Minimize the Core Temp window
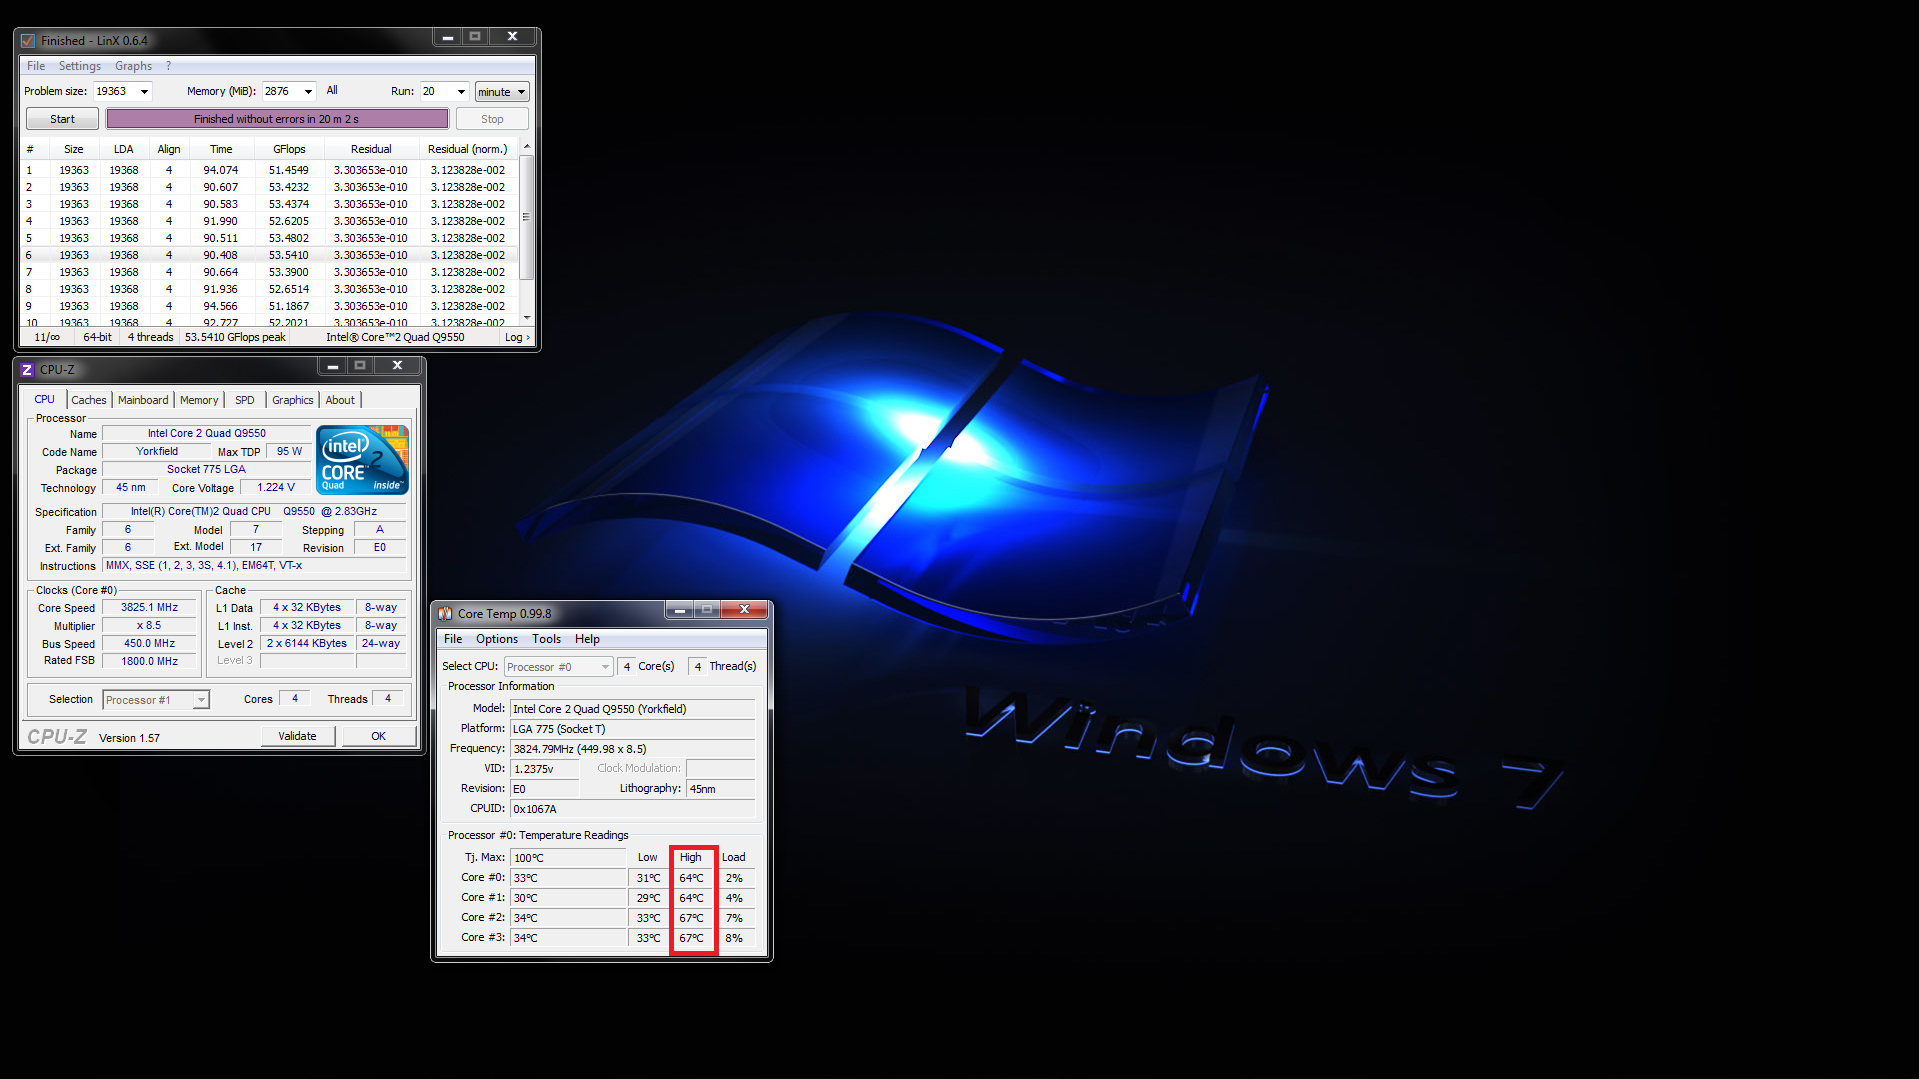Image resolution: width=1919 pixels, height=1079 pixels. pyautogui.click(x=679, y=610)
